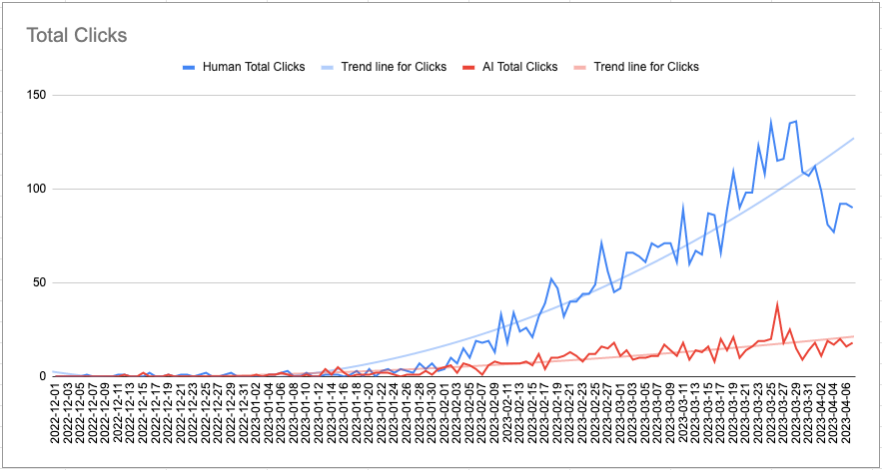Click the blue Human Total Clicks legend marker
The height and width of the screenshot is (470, 882).
[190, 67]
